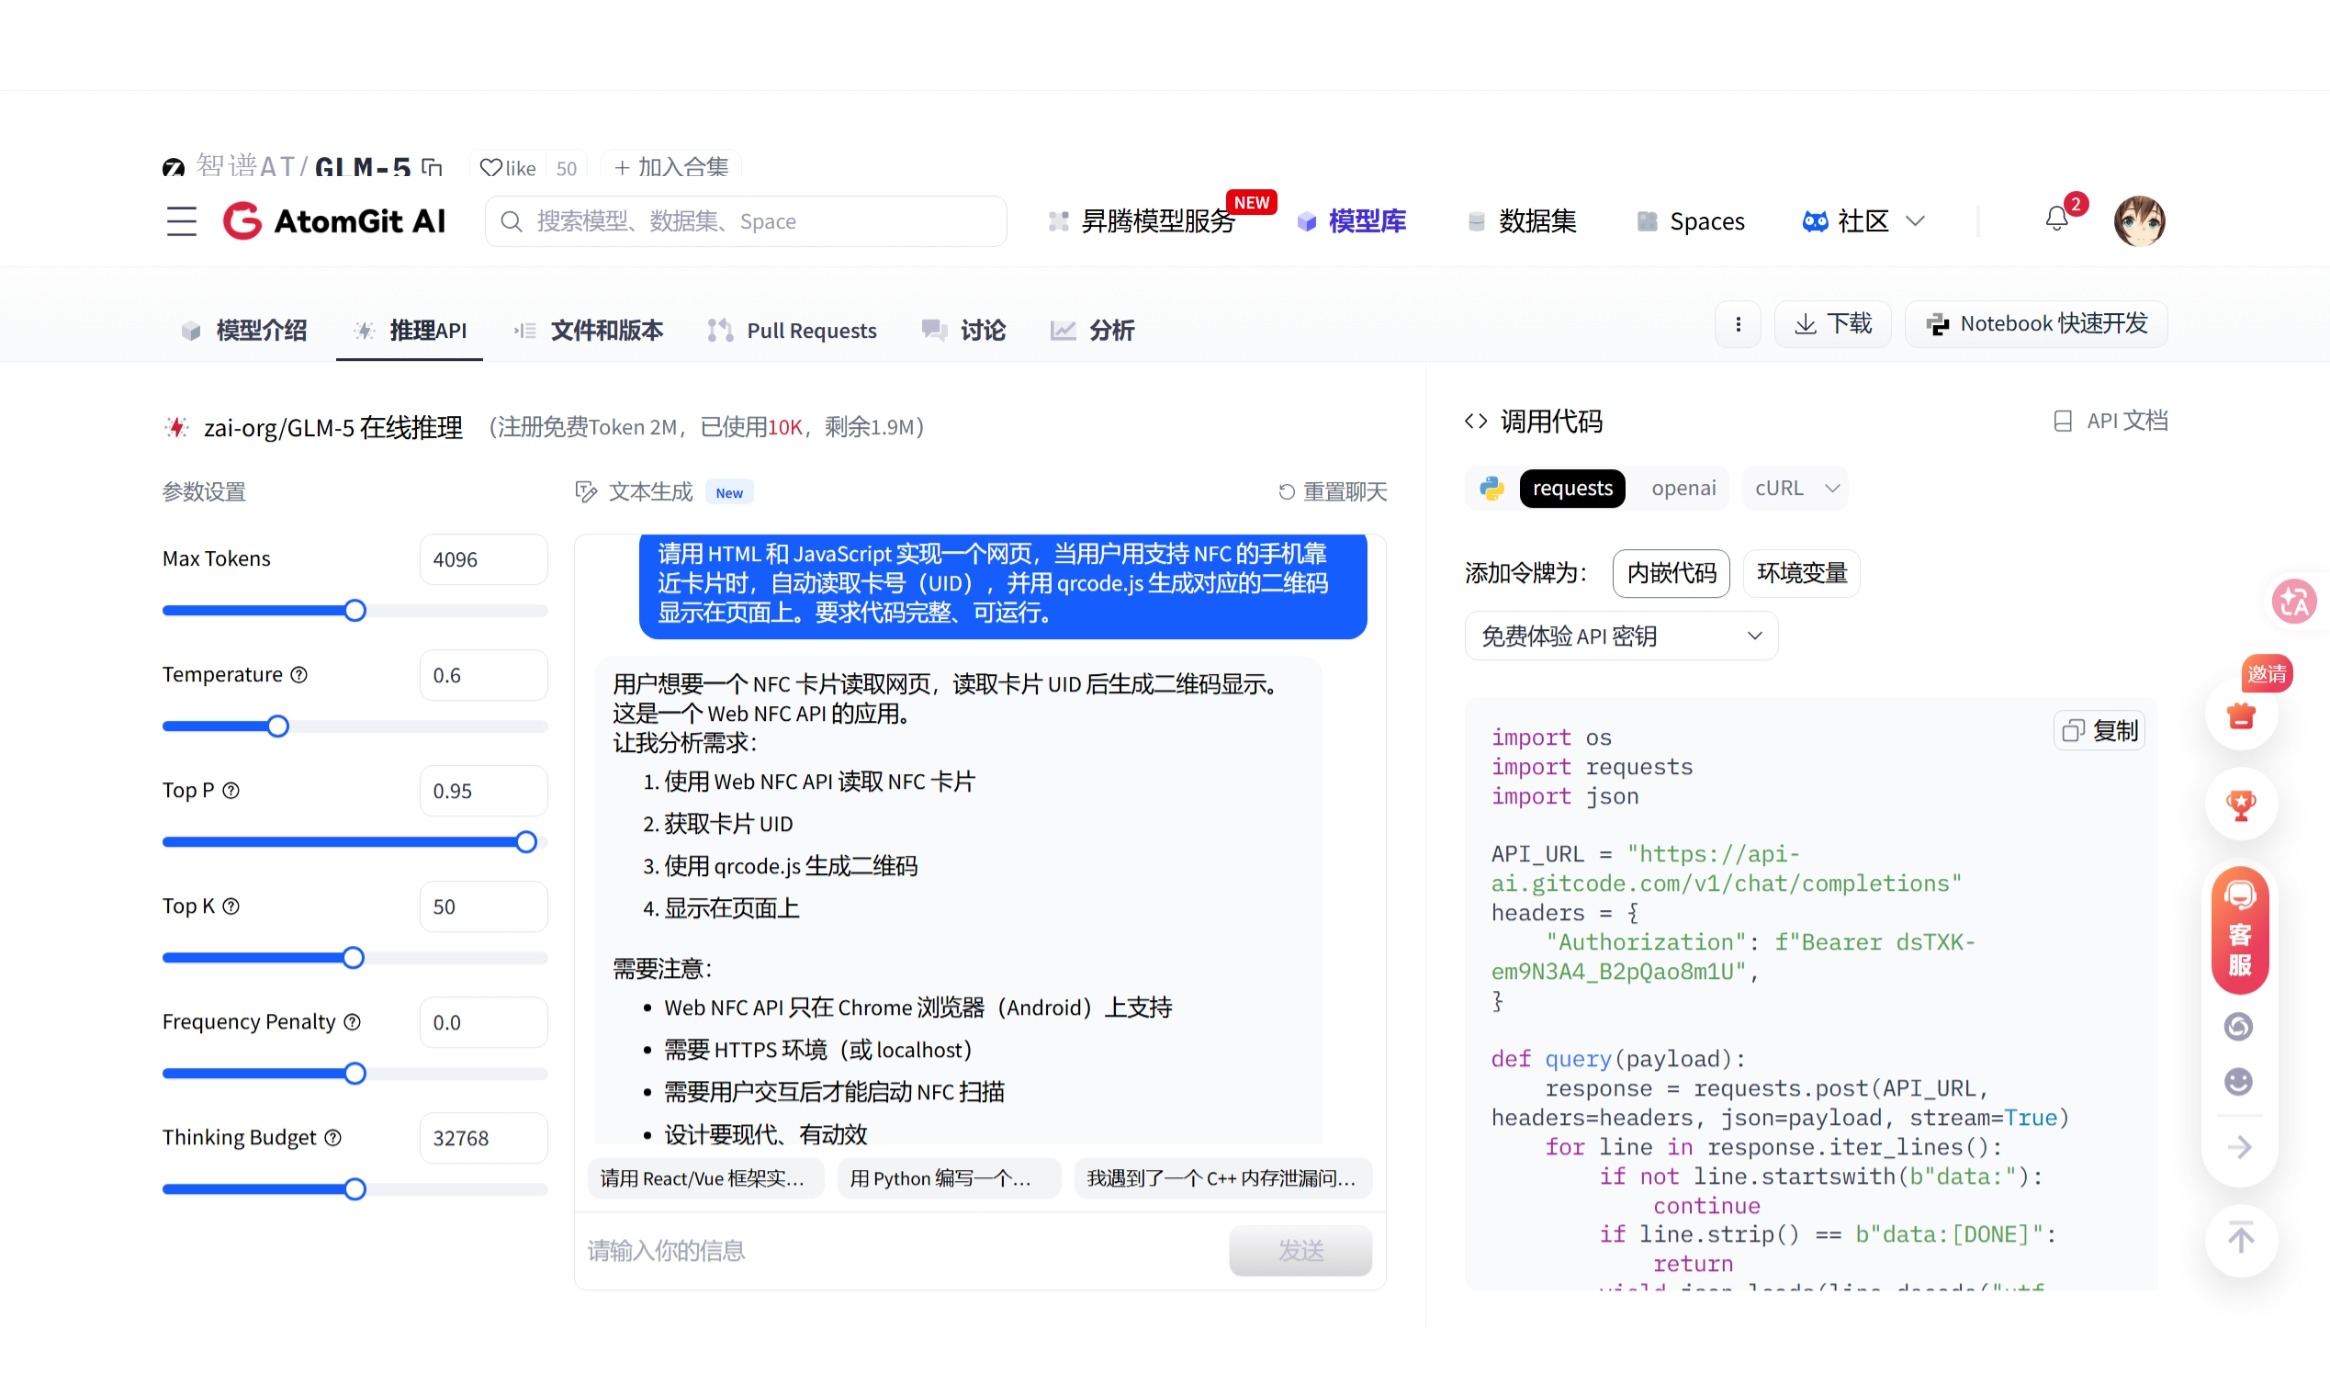
Task: Adjust the Max Tokens slider handle
Action: point(355,610)
